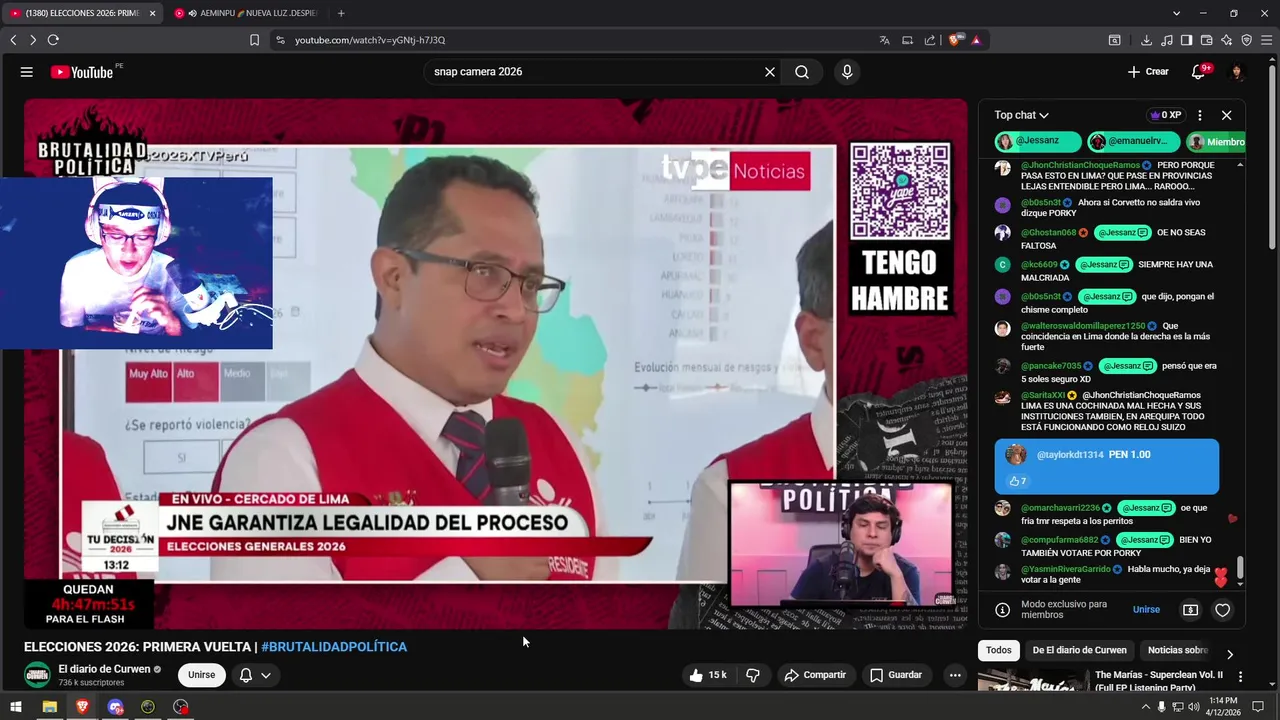This screenshot has width=1280, height=720.
Task: Open the YouTube guide hamburger menu
Action: pyautogui.click(x=27, y=72)
